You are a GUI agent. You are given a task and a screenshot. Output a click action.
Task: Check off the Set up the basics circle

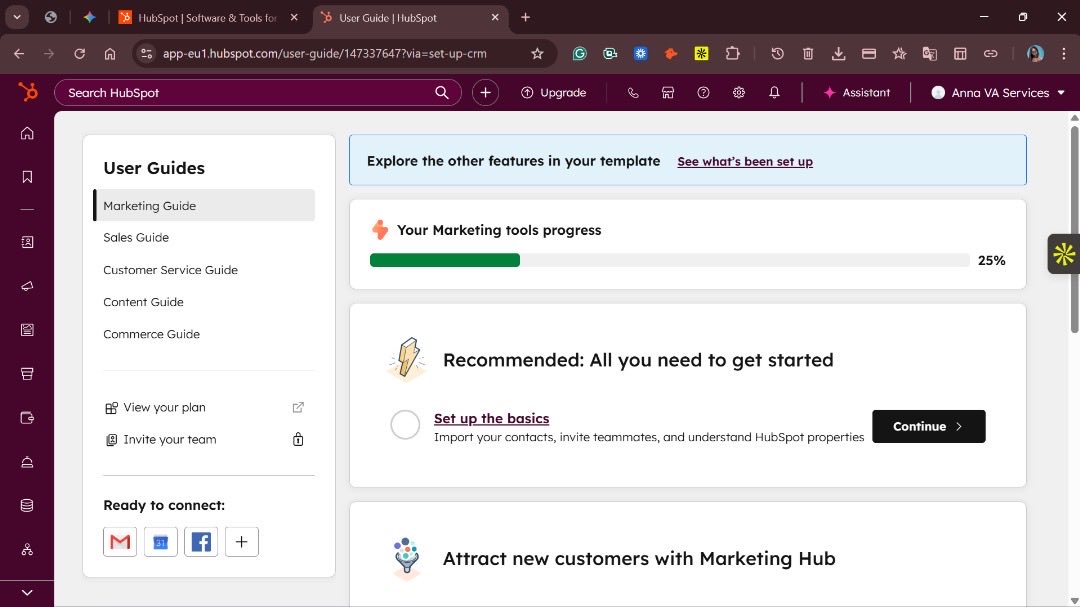click(x=405, y=425)
